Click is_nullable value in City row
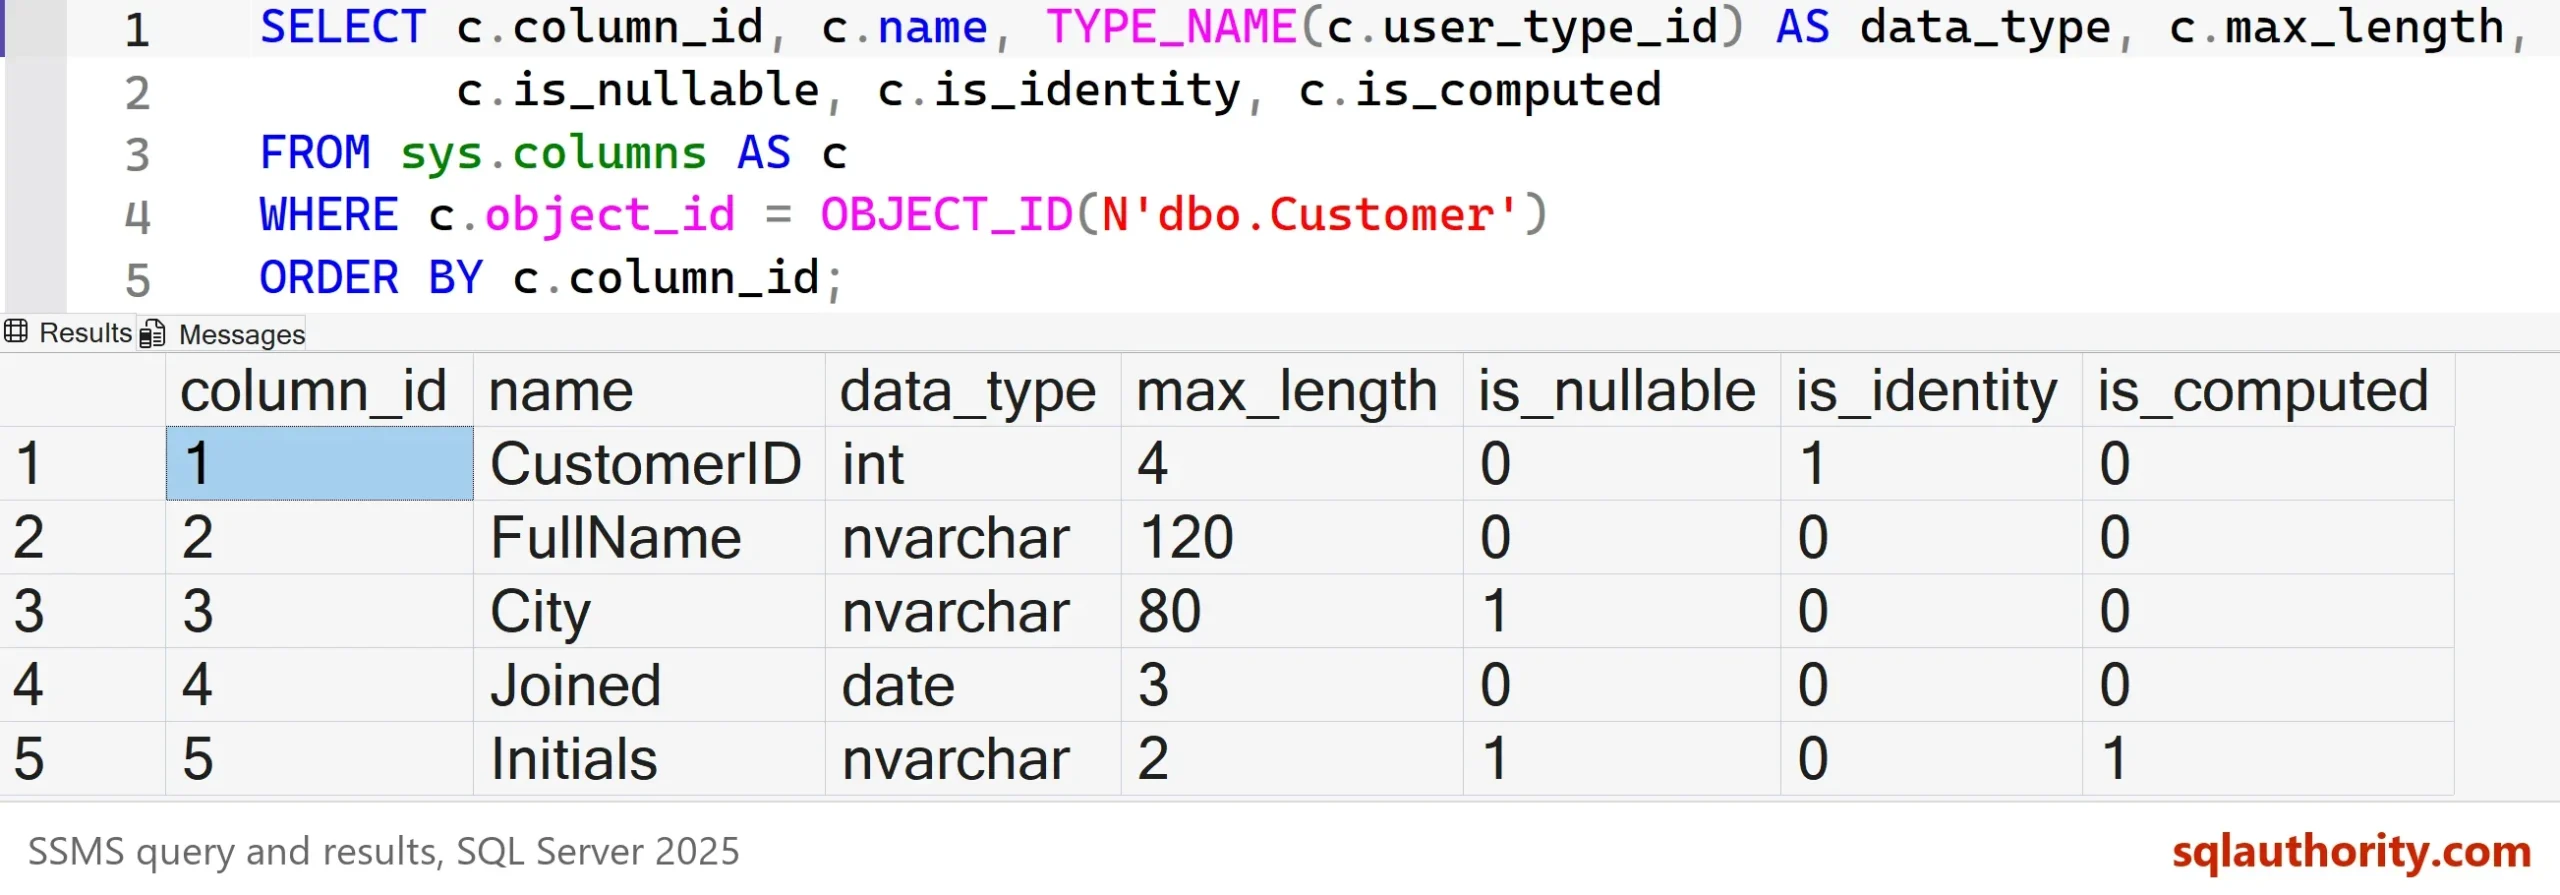This screenshot has height=895, width=2560. point(1622,611)
